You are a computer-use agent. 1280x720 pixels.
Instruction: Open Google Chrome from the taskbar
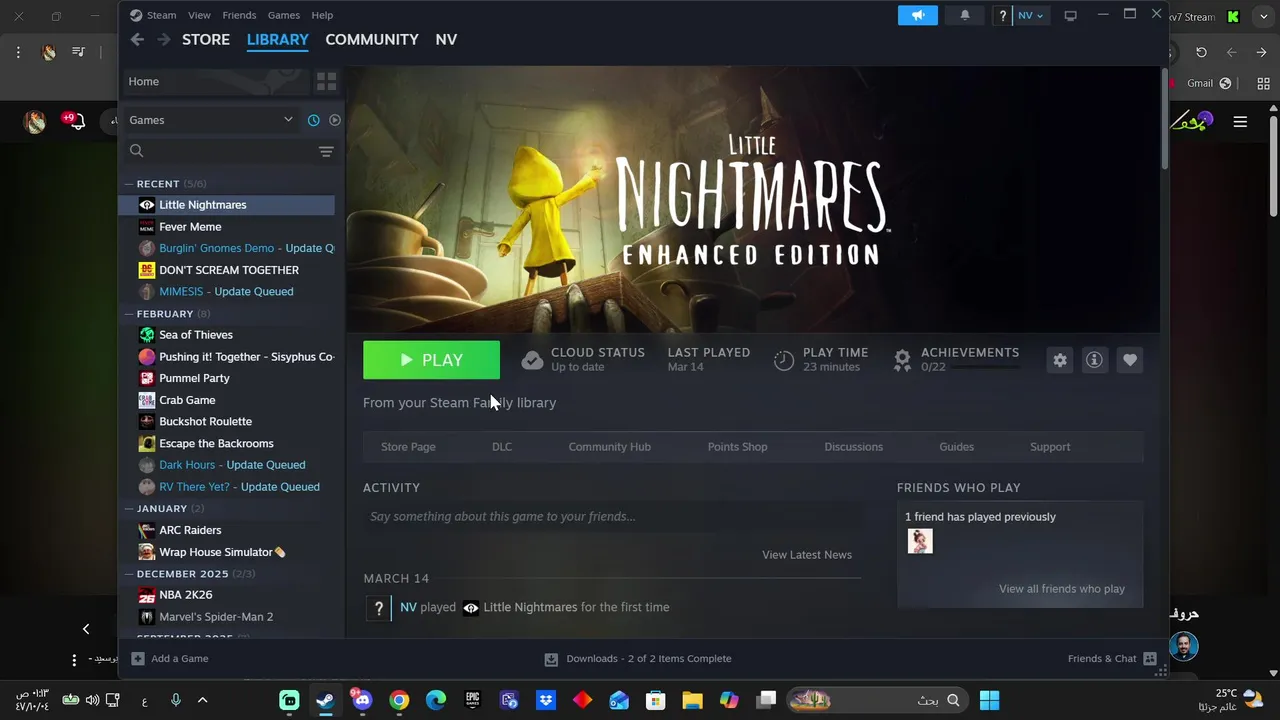[x=399, y=700]
